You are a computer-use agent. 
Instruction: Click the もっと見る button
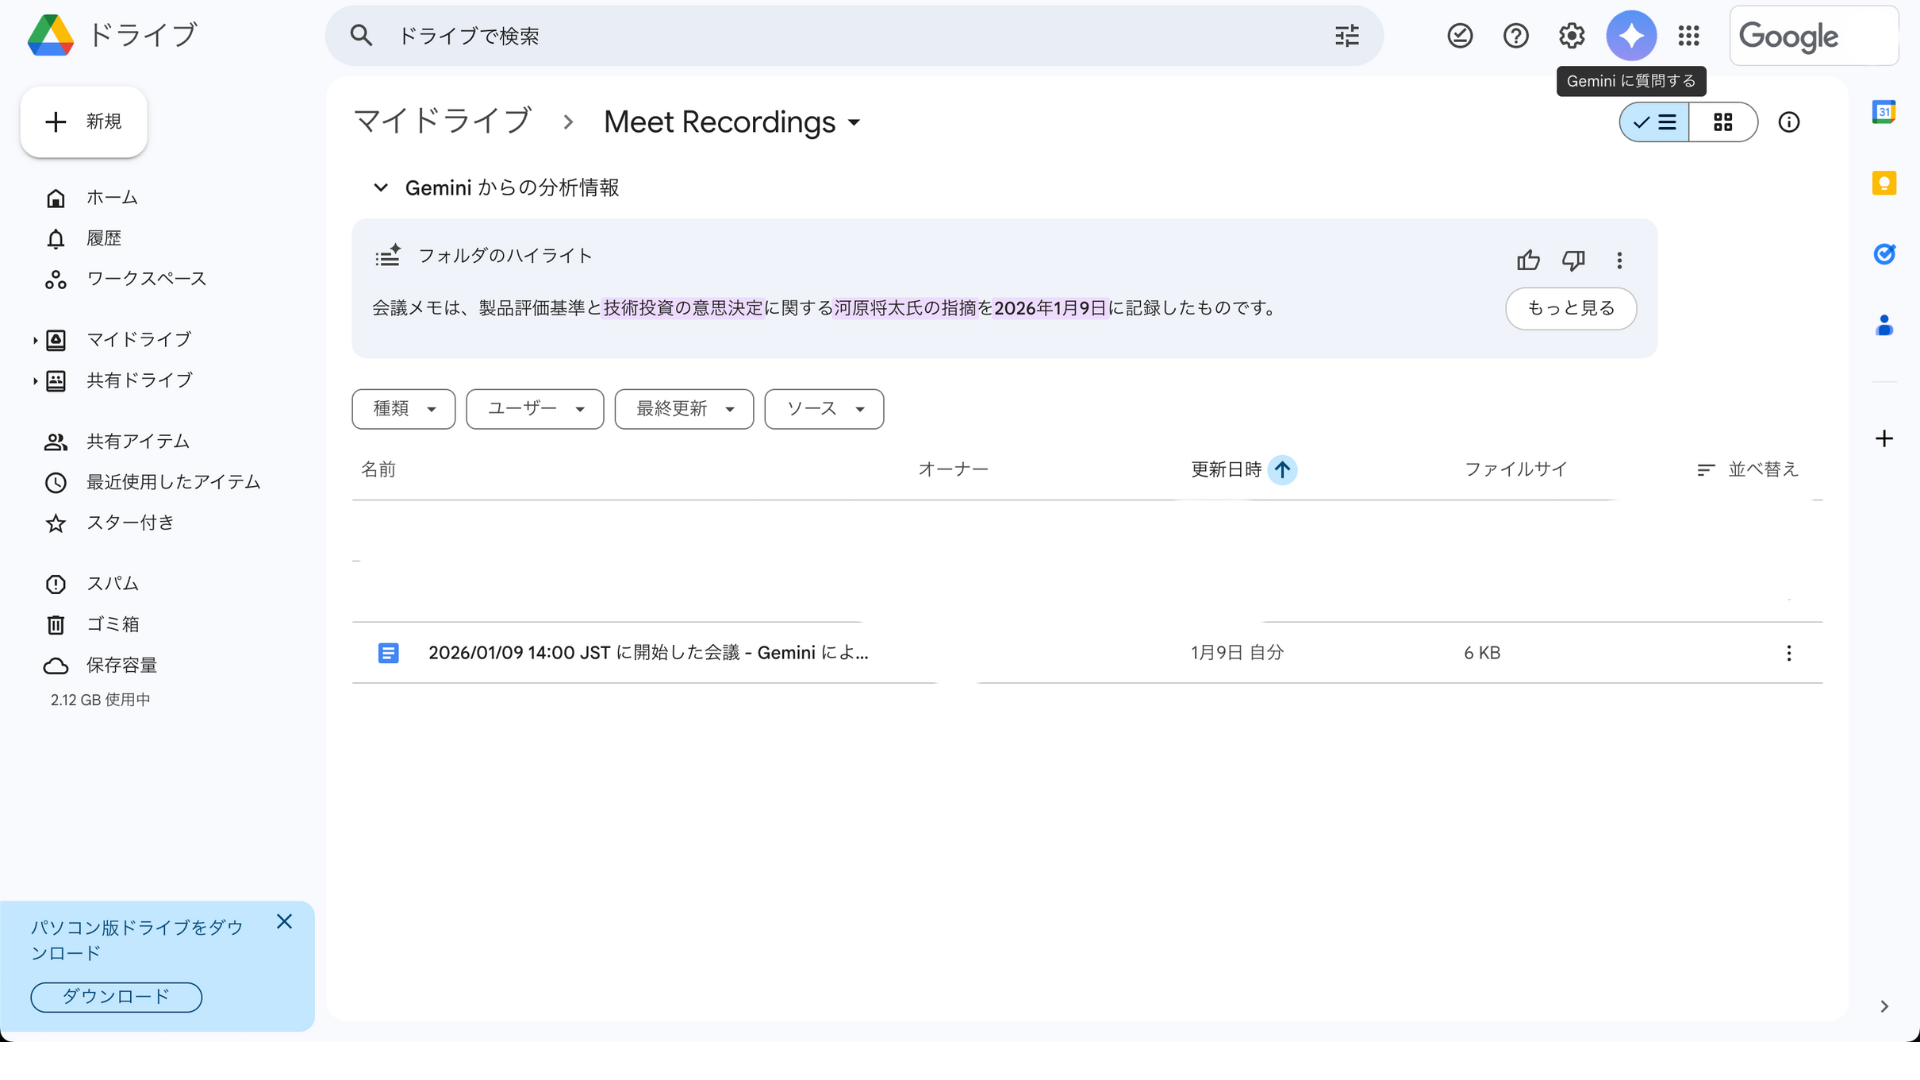click(x=1570, y=308)
